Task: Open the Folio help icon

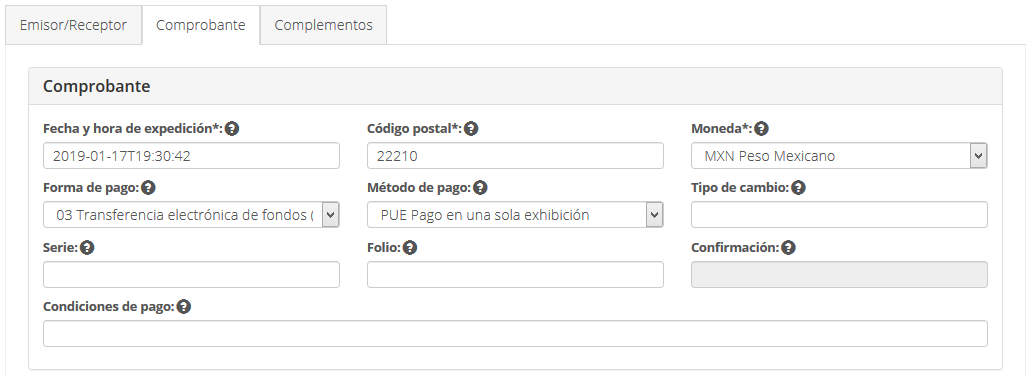Action: [x=410, y=248]
